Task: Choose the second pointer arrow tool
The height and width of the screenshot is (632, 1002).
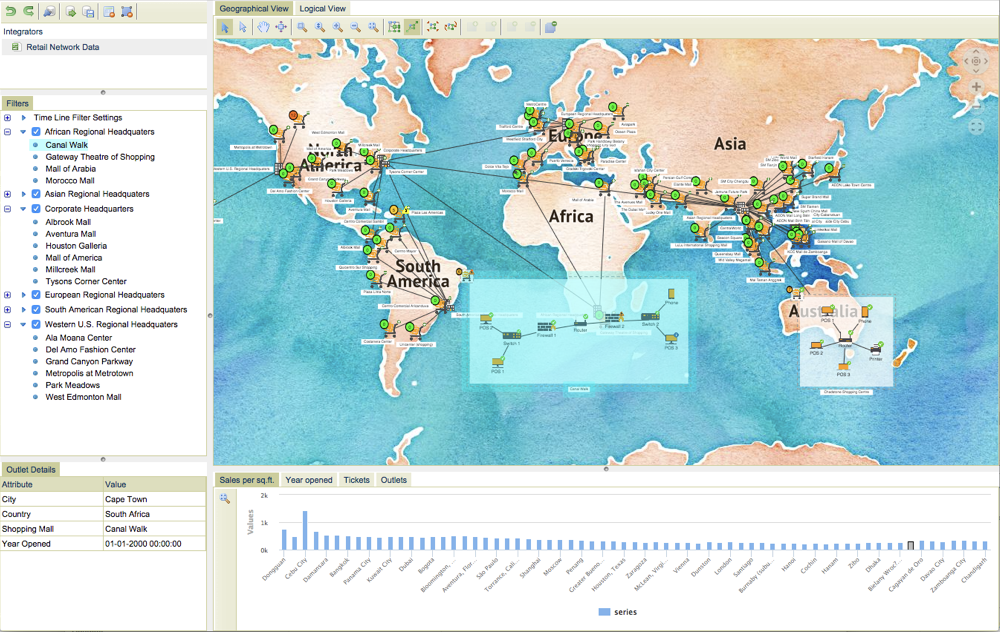Action: point(243,27)
